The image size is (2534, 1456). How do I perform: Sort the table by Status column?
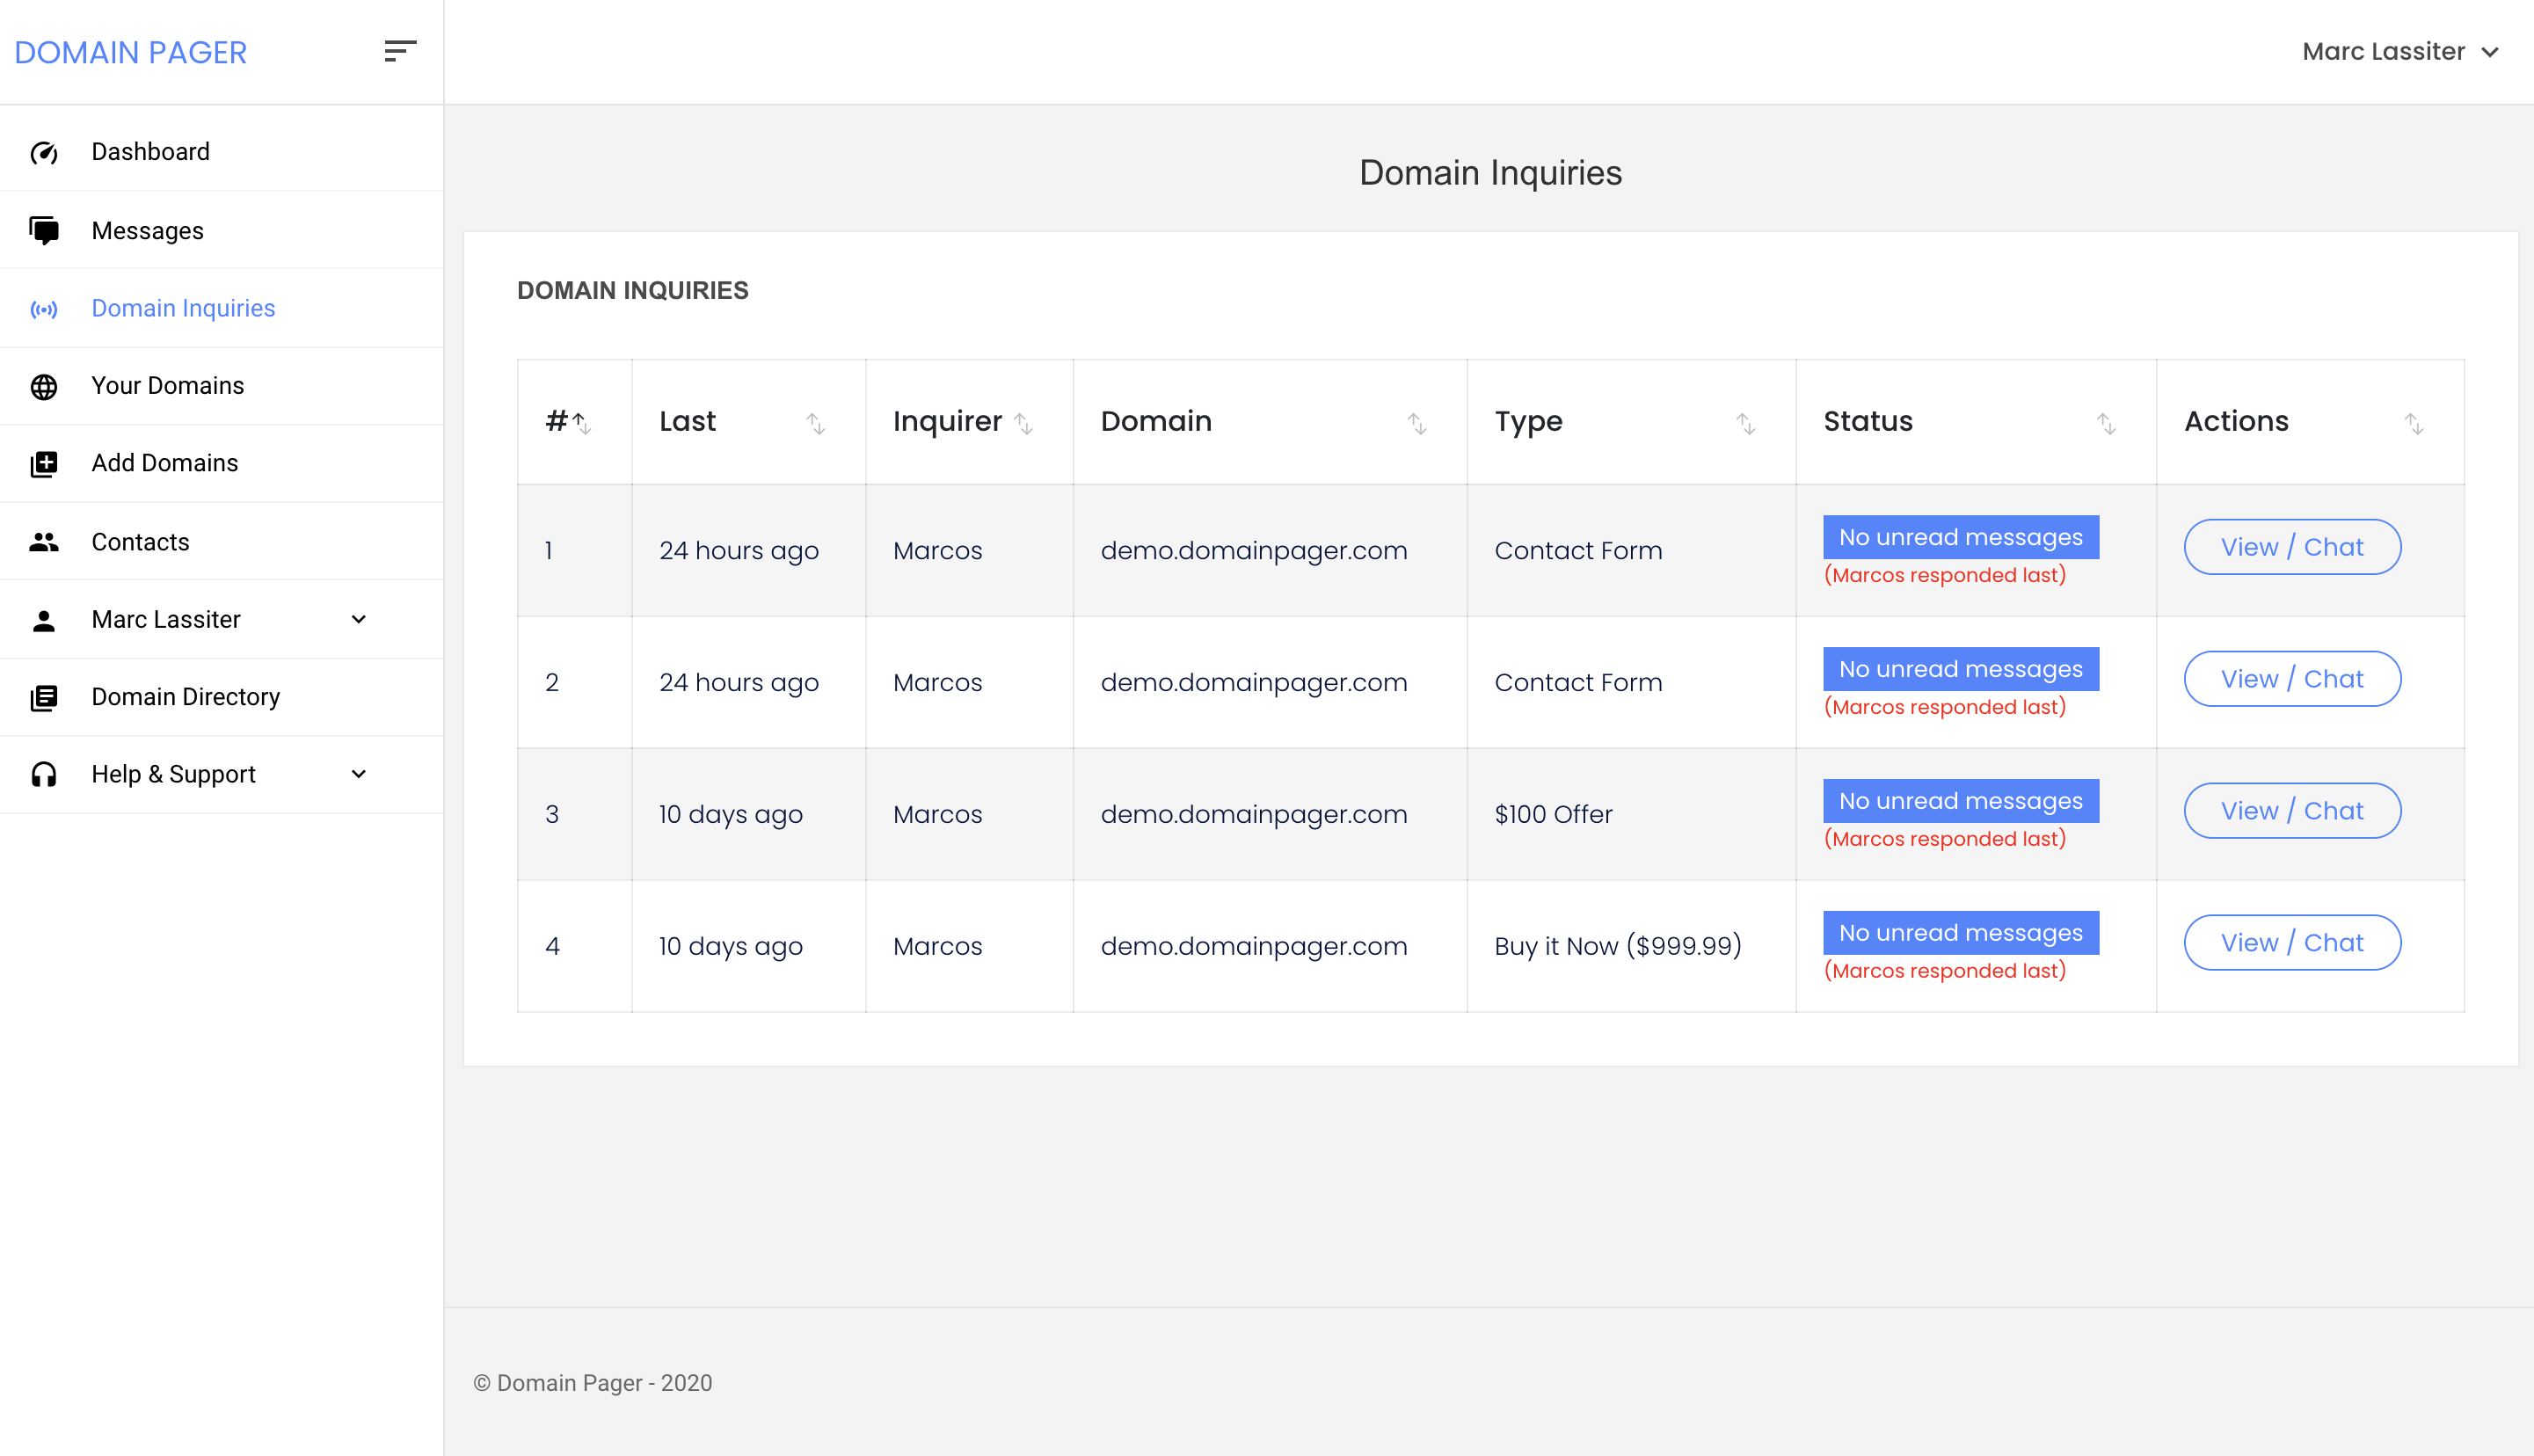(x=2108, y=424)
